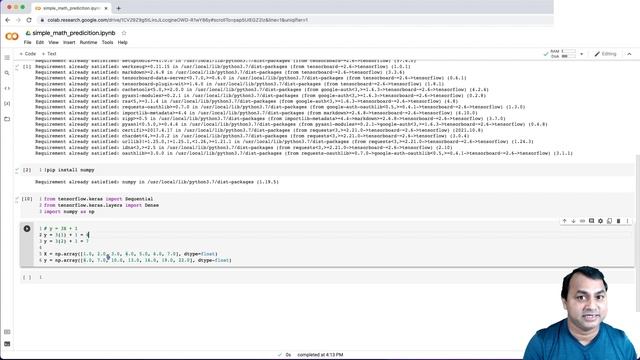The image size is (640, 360).
Task: Open the find and replace panel
Action: click(x=7, y=73)
